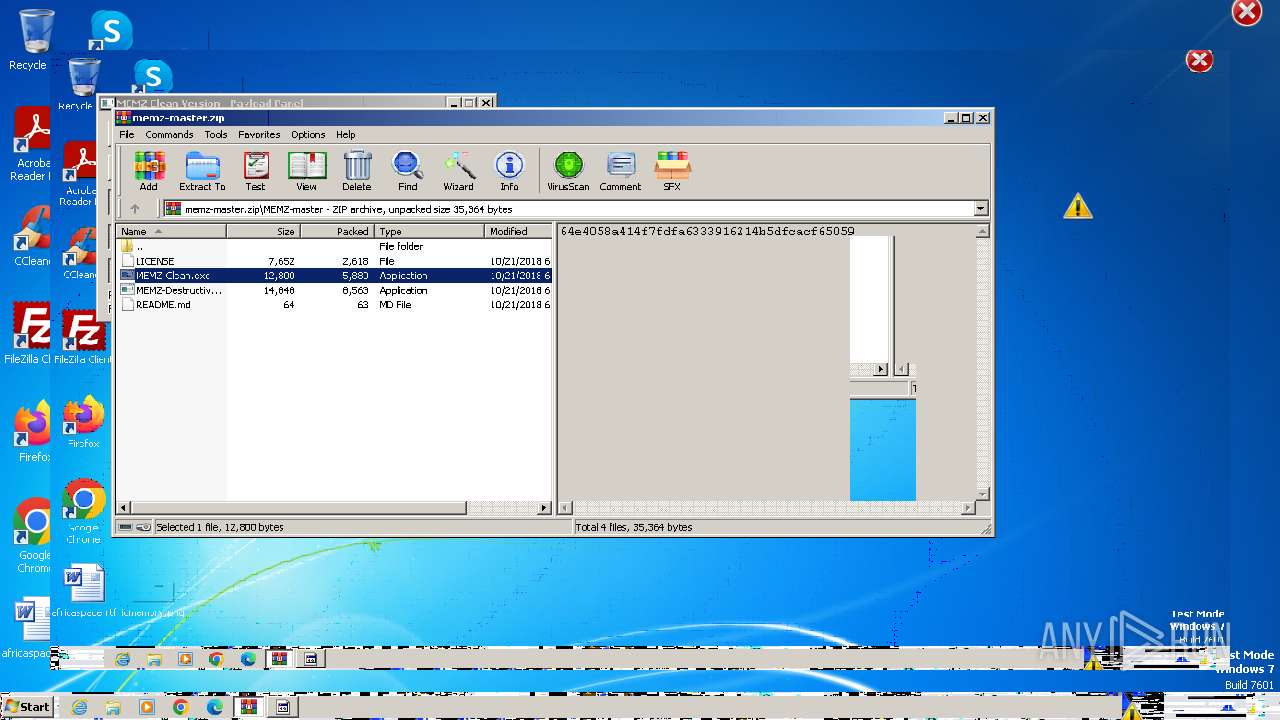Open the Options menu
The height and width of the screenshot is (720, 1280).
pos(308,134)
